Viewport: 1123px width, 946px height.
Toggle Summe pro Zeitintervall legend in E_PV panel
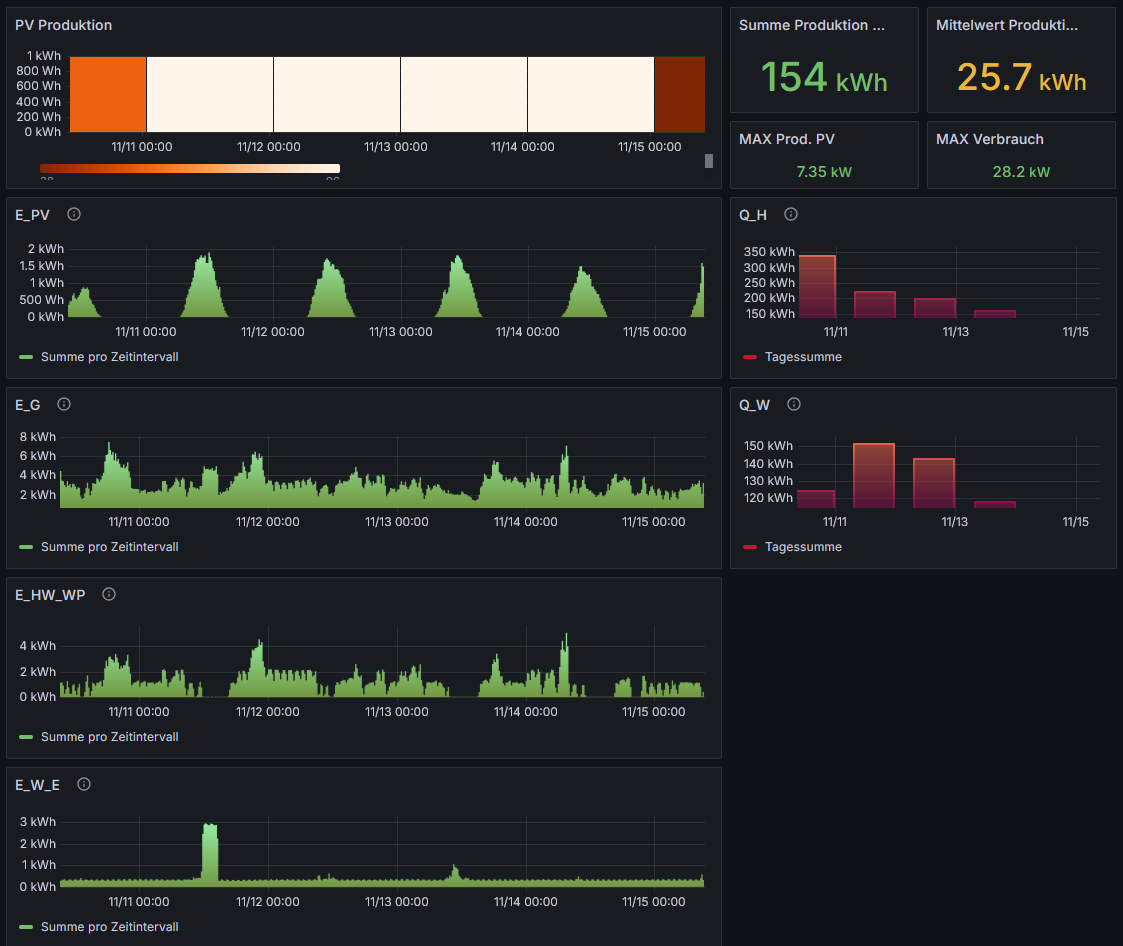[x=110, y=357]
